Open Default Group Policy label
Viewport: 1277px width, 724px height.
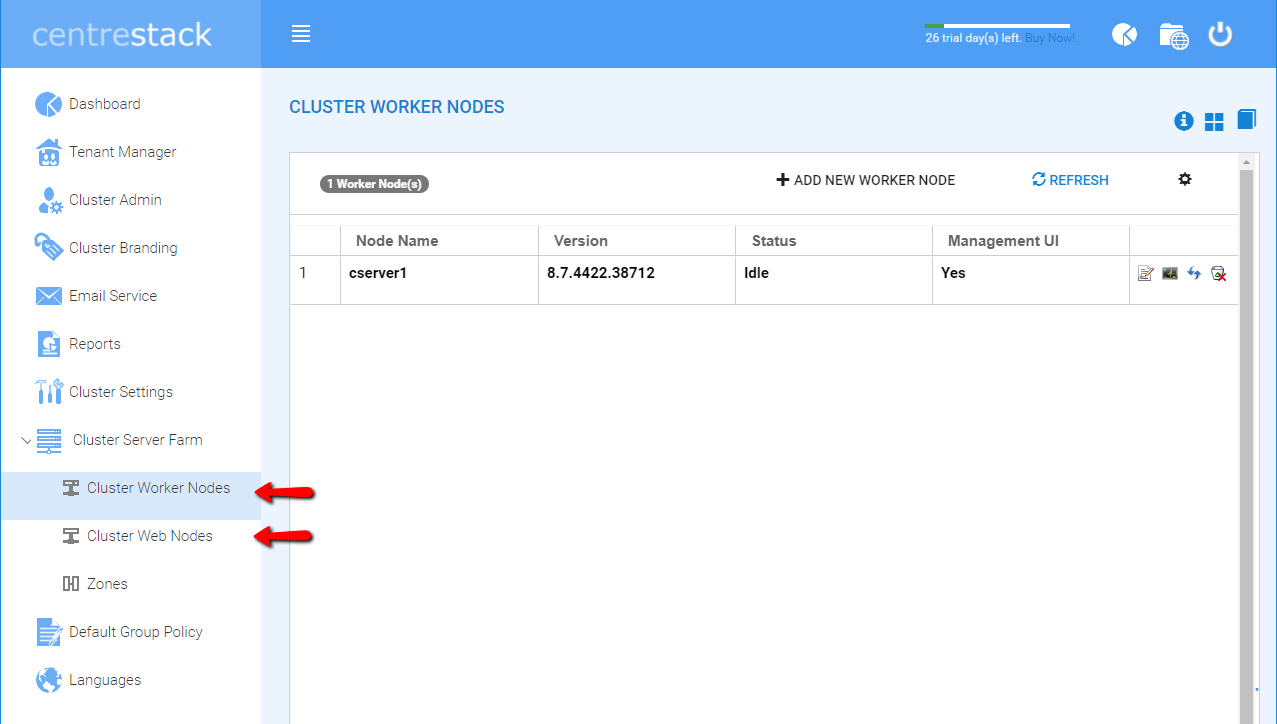coord(136,632)
